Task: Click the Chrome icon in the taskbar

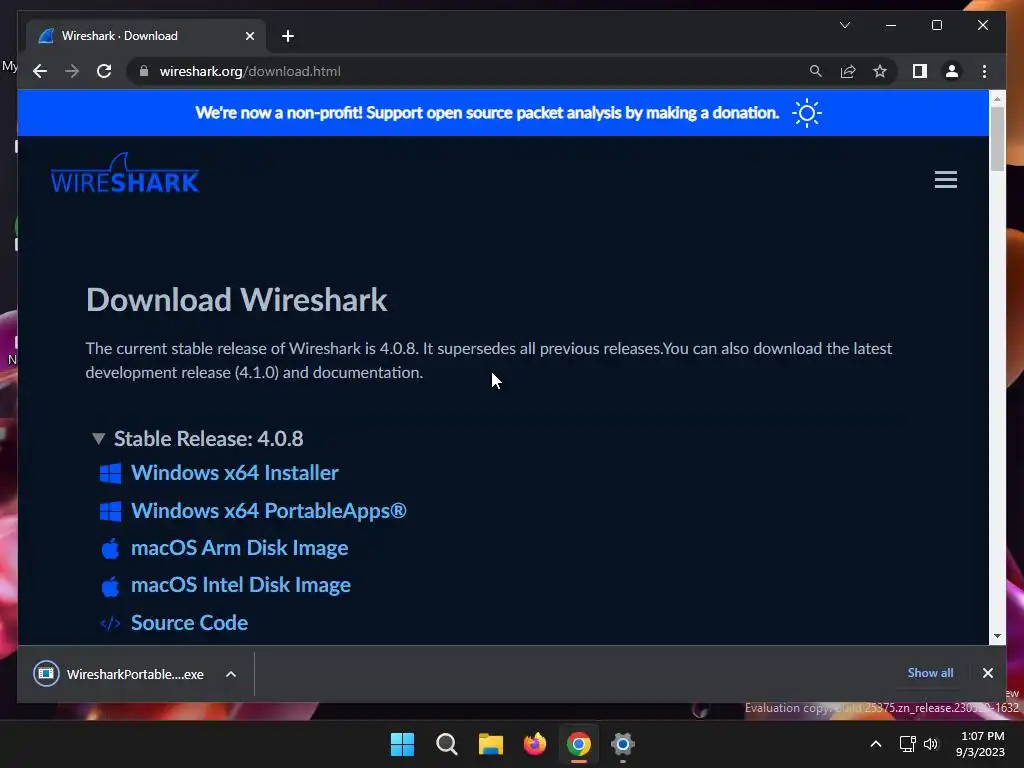Action: click(x=579, y=744)
